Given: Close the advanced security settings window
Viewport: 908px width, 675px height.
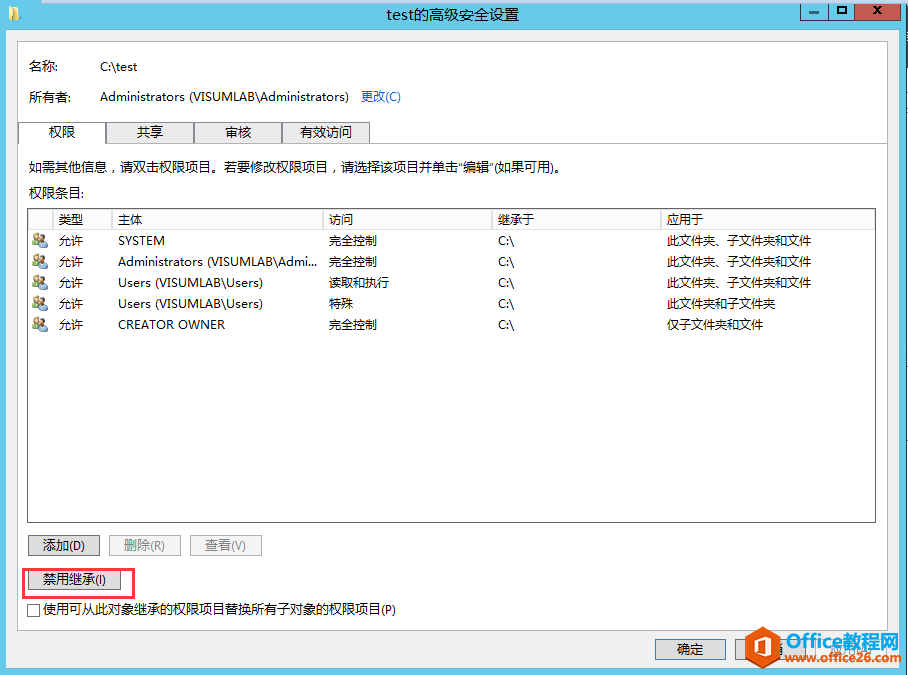Looking at the screenshot, I should (x=877, y=11).
